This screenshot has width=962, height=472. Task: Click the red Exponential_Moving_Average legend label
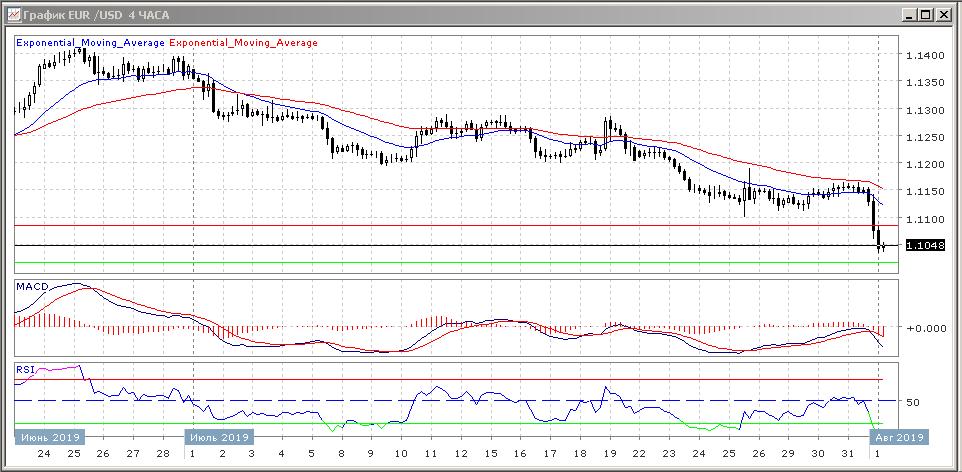[x=244, y=43]
